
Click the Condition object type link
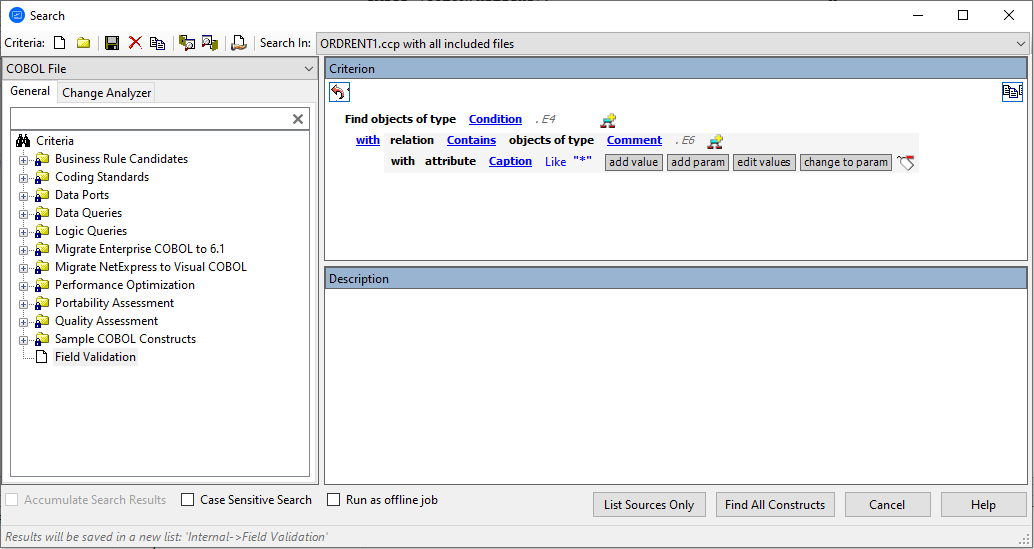(x=495, y=119)
